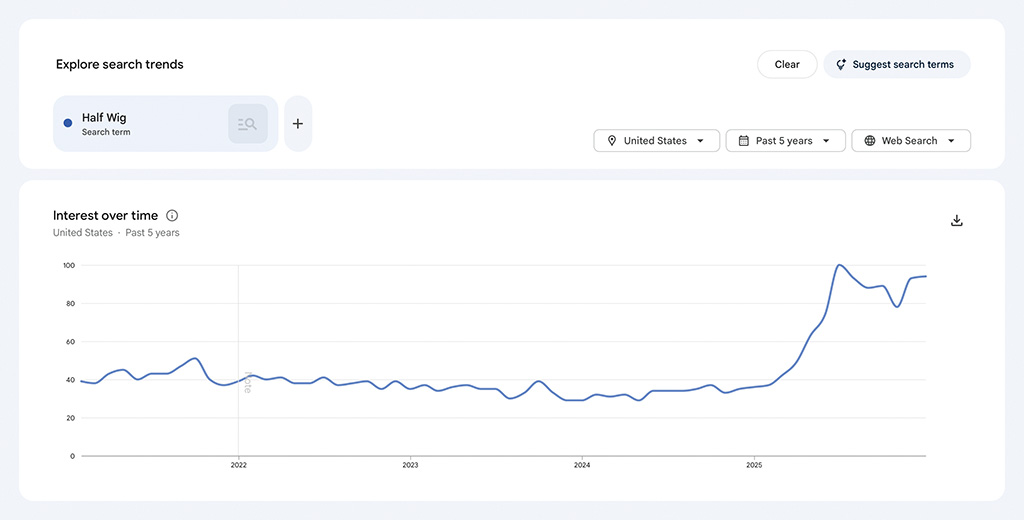Select the Half Wig search term text

click(104, 118)
